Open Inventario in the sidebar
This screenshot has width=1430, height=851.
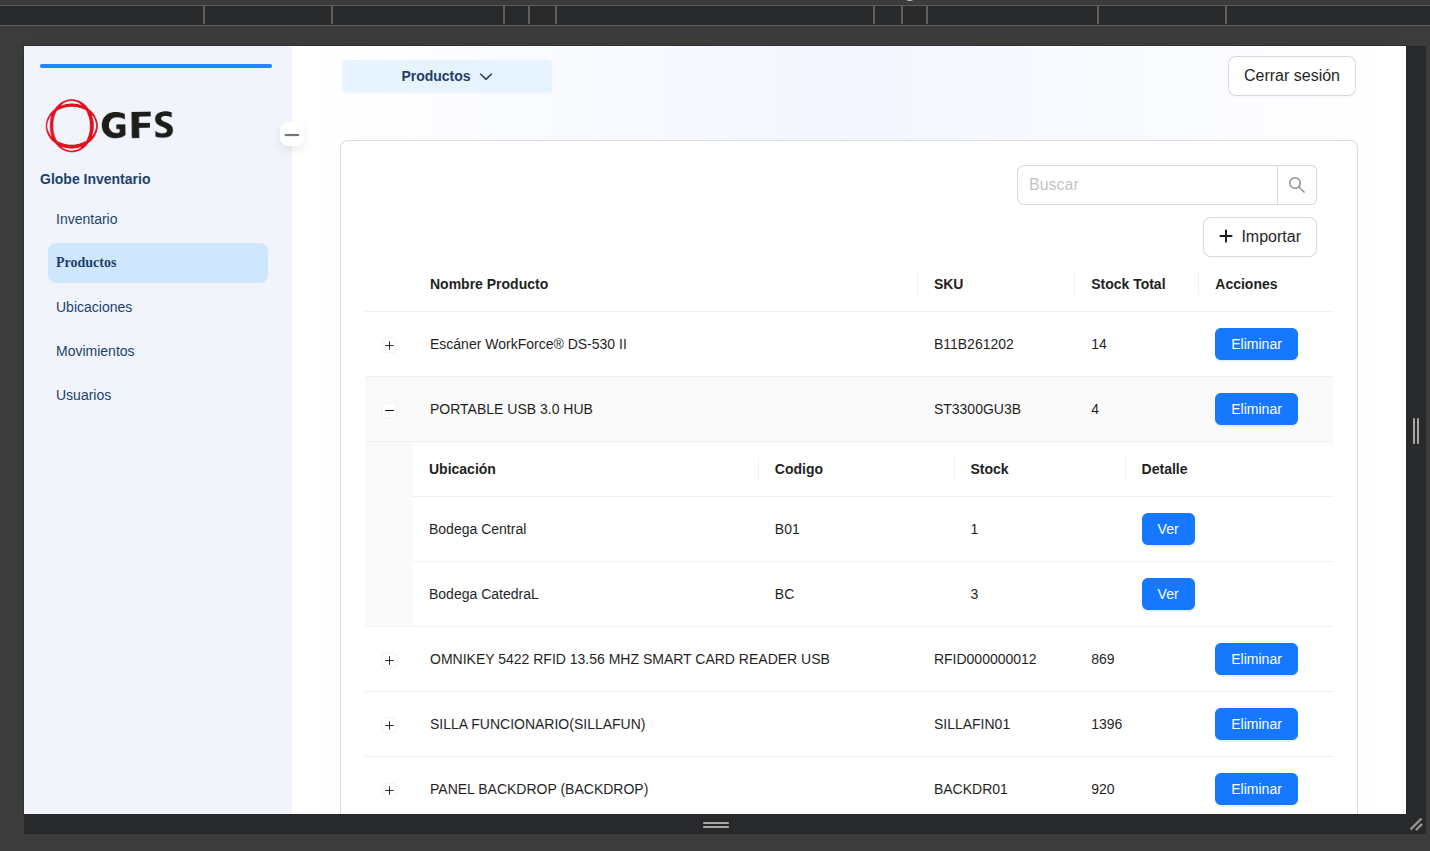tap(87, 219)
